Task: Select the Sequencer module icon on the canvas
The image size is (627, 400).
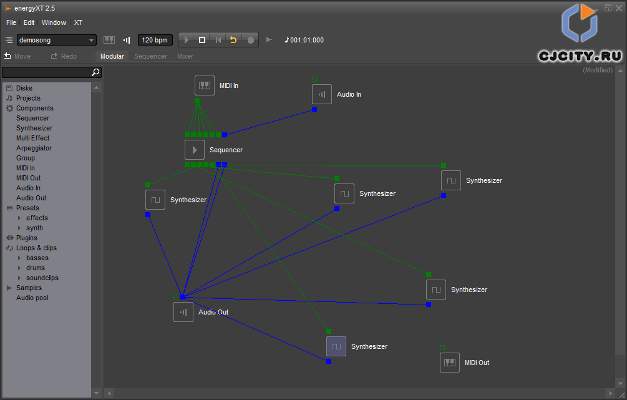Action: 194,150
